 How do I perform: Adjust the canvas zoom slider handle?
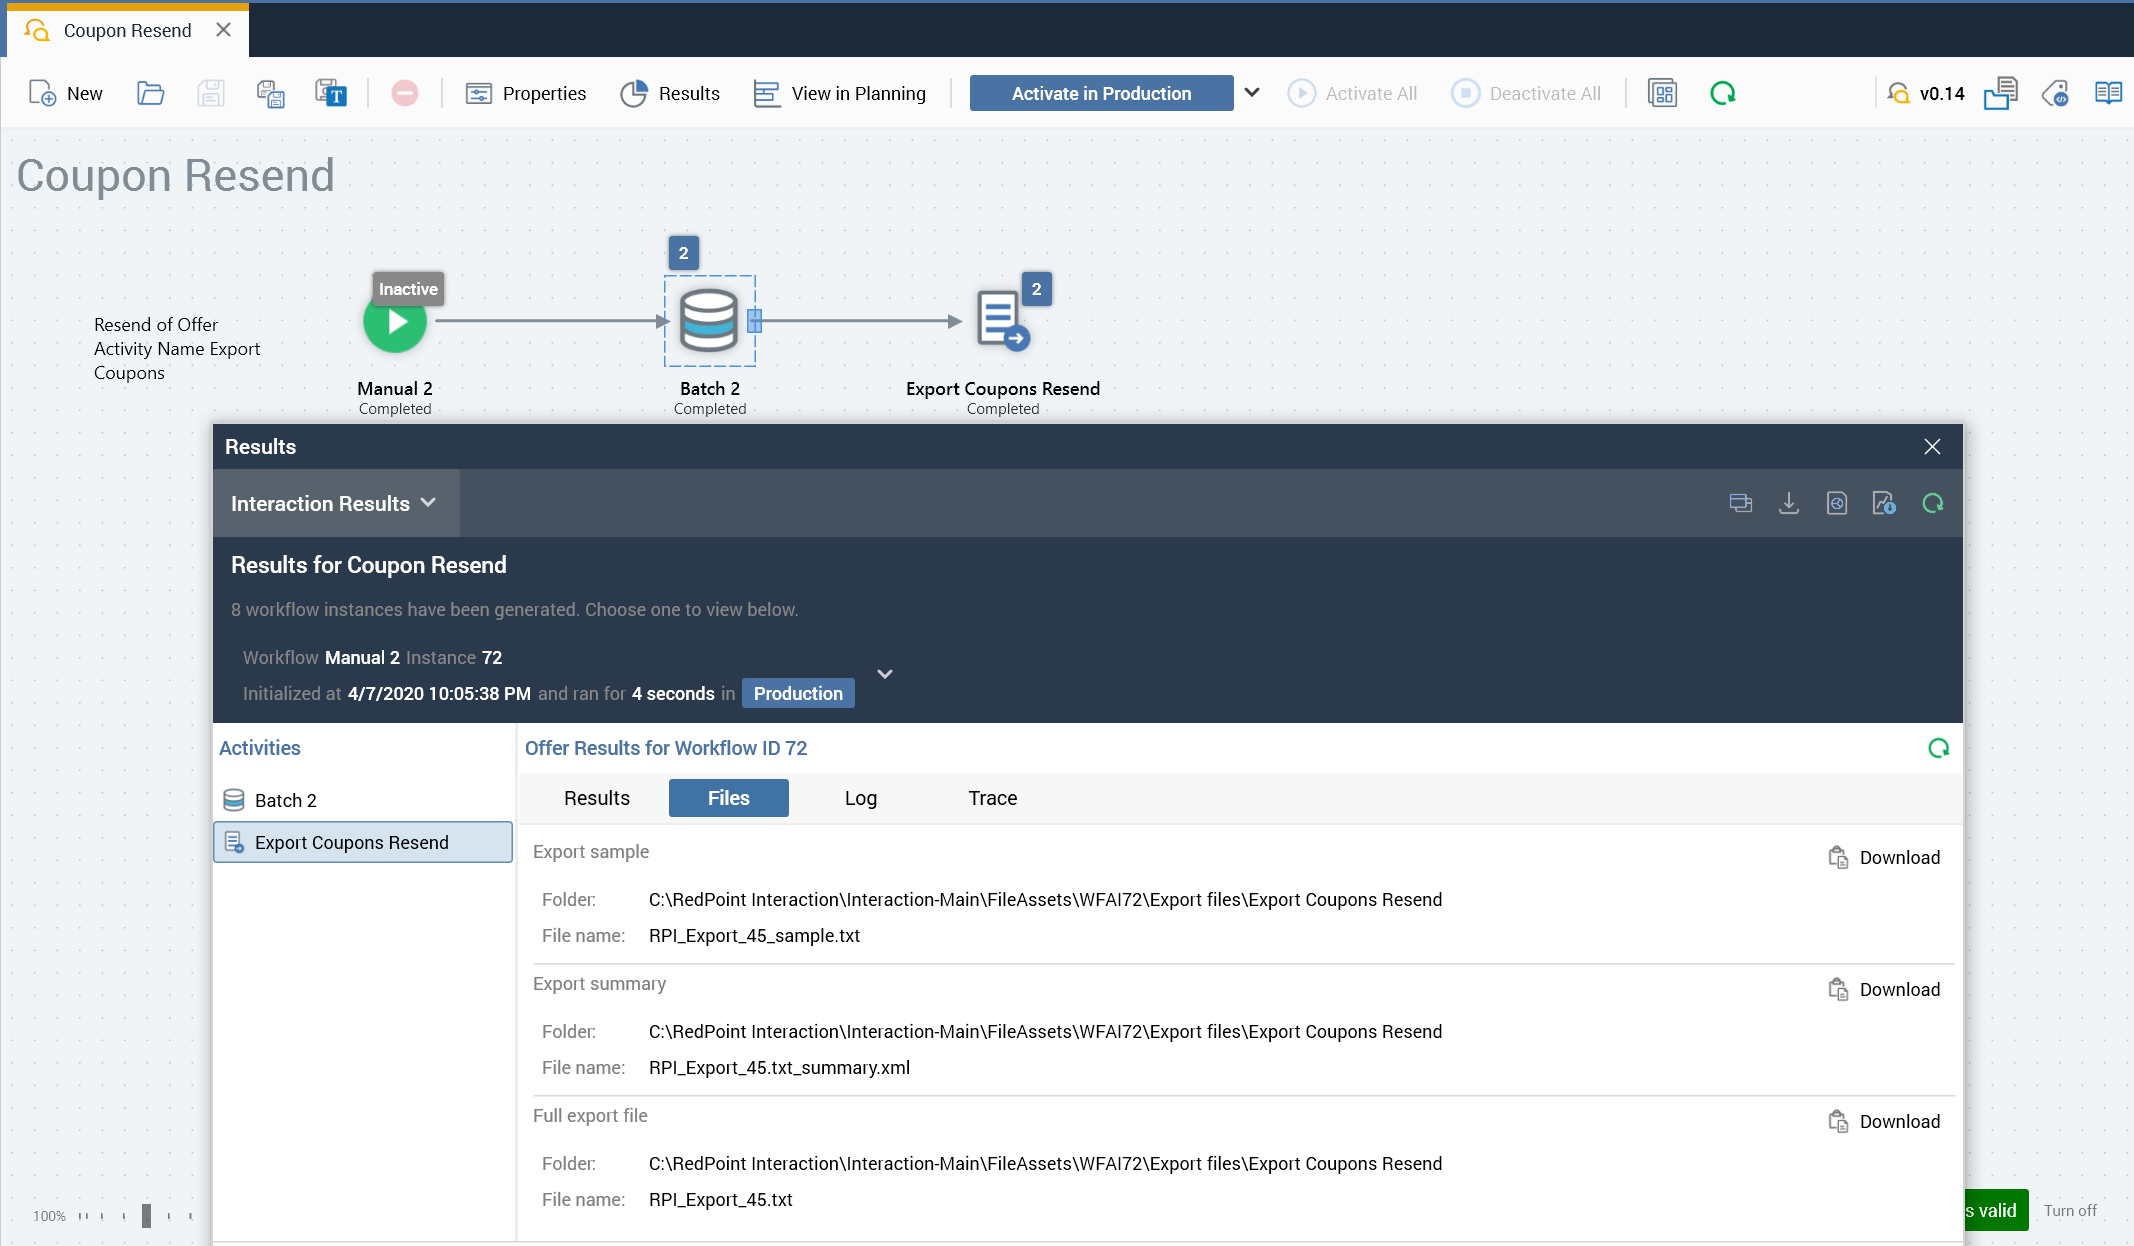tap(146, 1215)
